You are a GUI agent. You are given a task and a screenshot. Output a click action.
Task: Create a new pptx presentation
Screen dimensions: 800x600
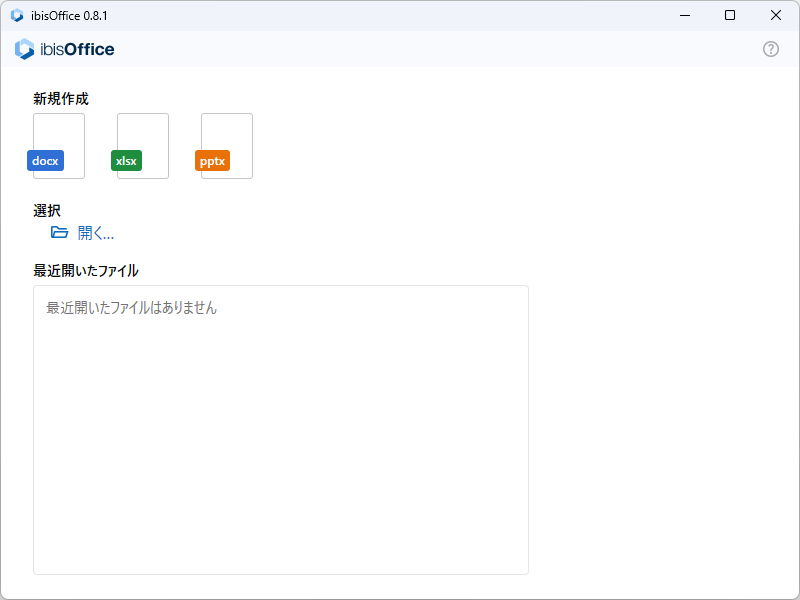click(224, 146)
